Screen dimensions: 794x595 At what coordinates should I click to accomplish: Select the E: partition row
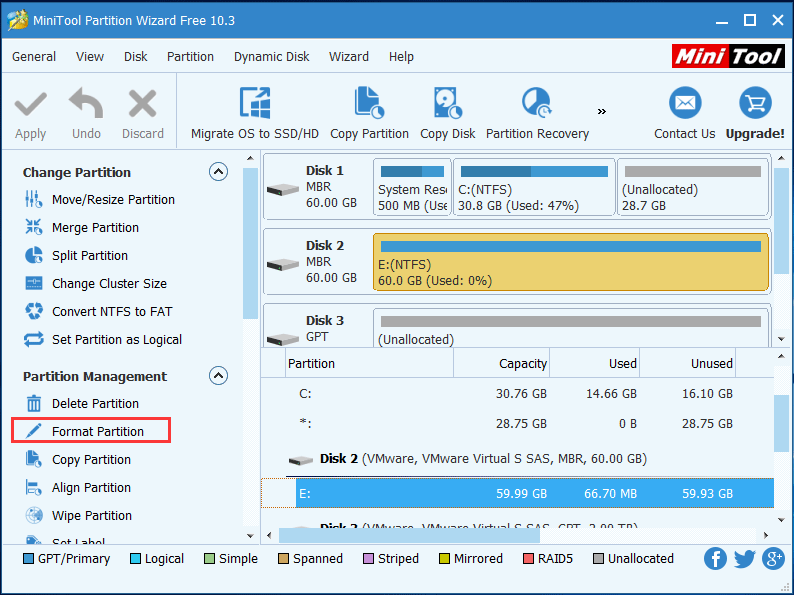(x=518, y=493)
